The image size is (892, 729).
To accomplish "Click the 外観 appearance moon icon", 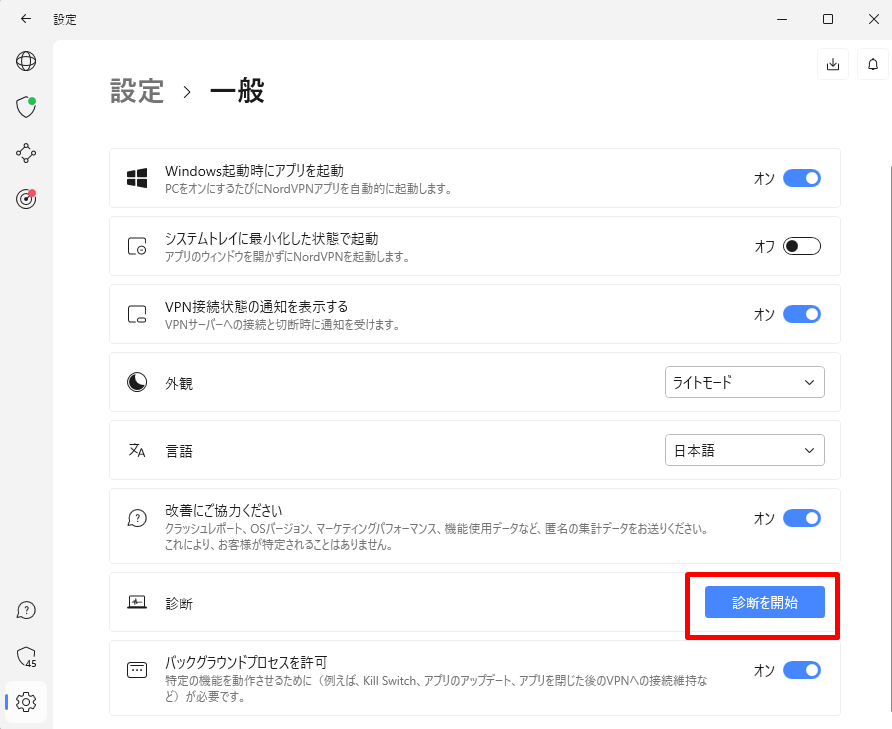I will pos(137,382).
